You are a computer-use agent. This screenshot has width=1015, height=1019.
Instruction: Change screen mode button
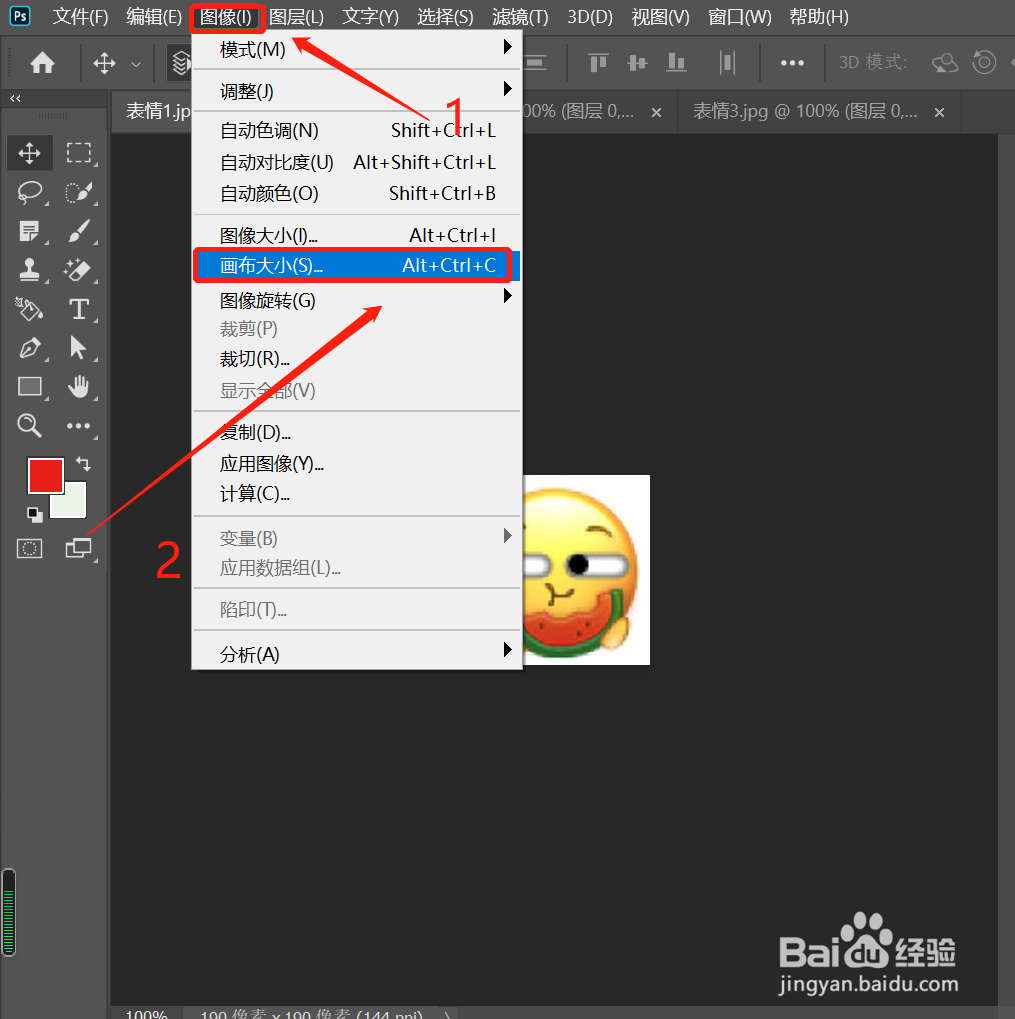pos(79,548)
